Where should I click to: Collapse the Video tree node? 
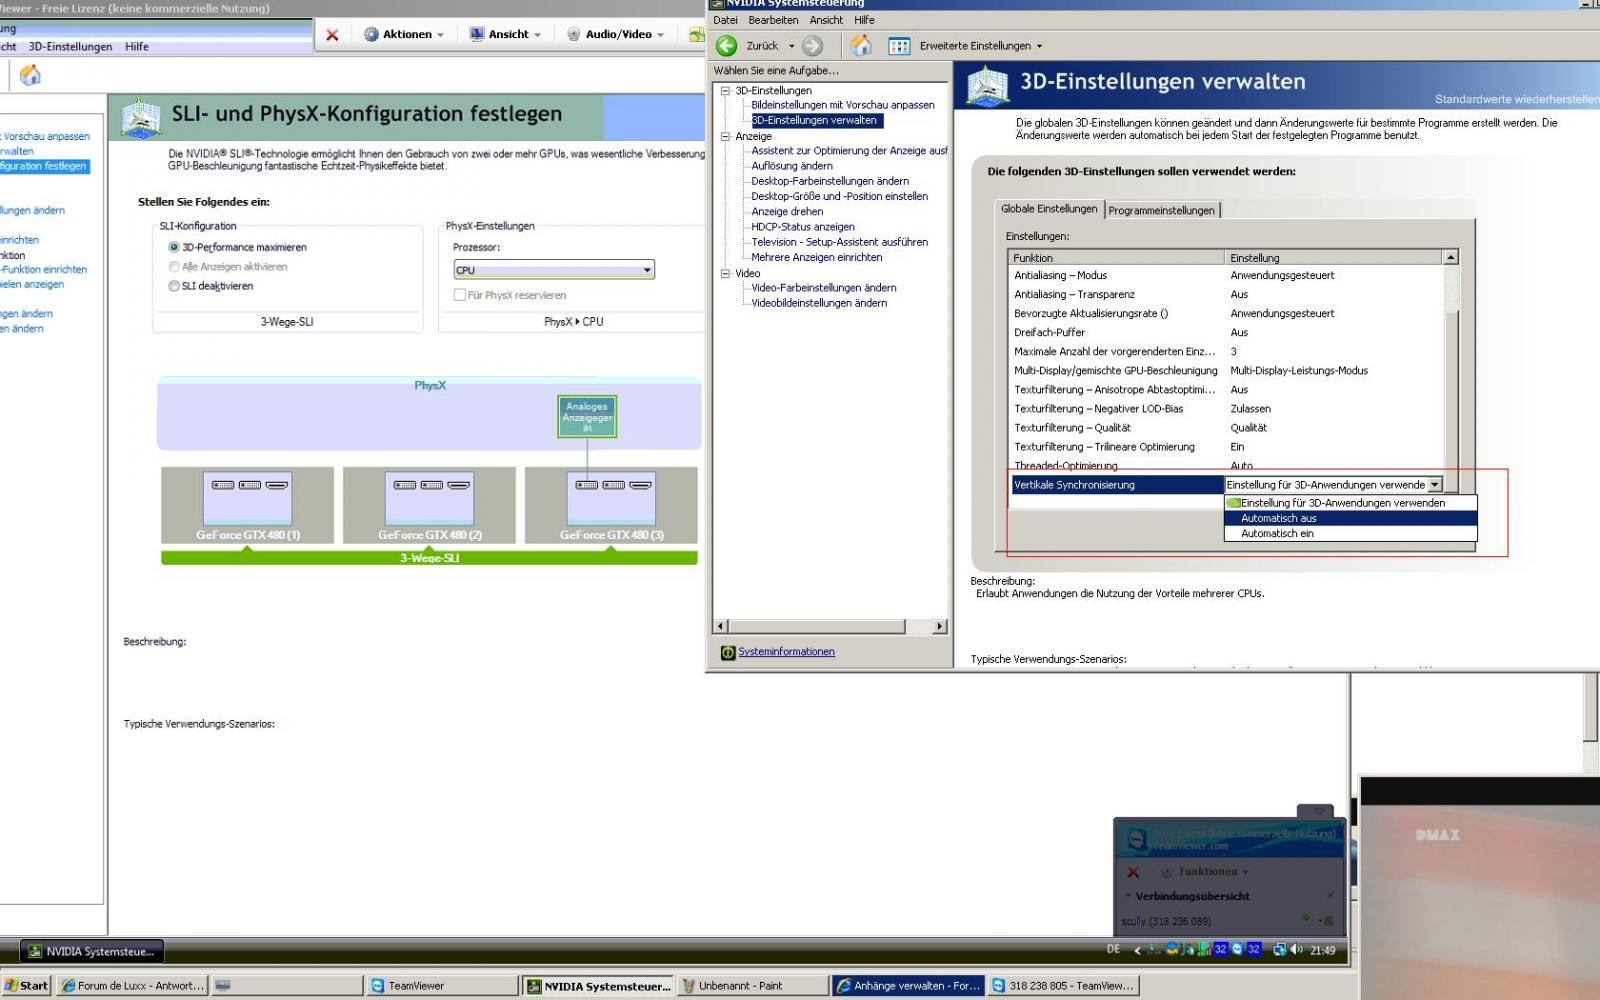coord(726,273)
